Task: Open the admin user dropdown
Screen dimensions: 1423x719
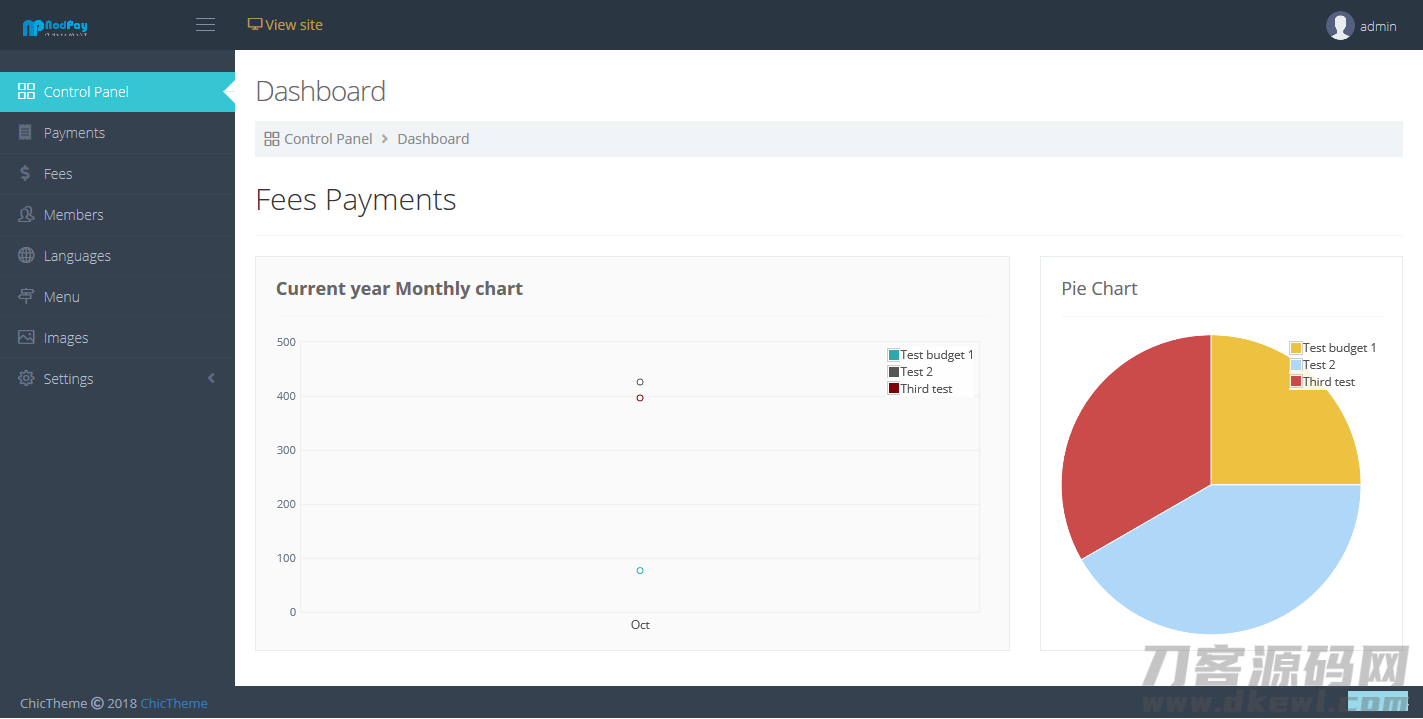Action: coord(1377,27)
